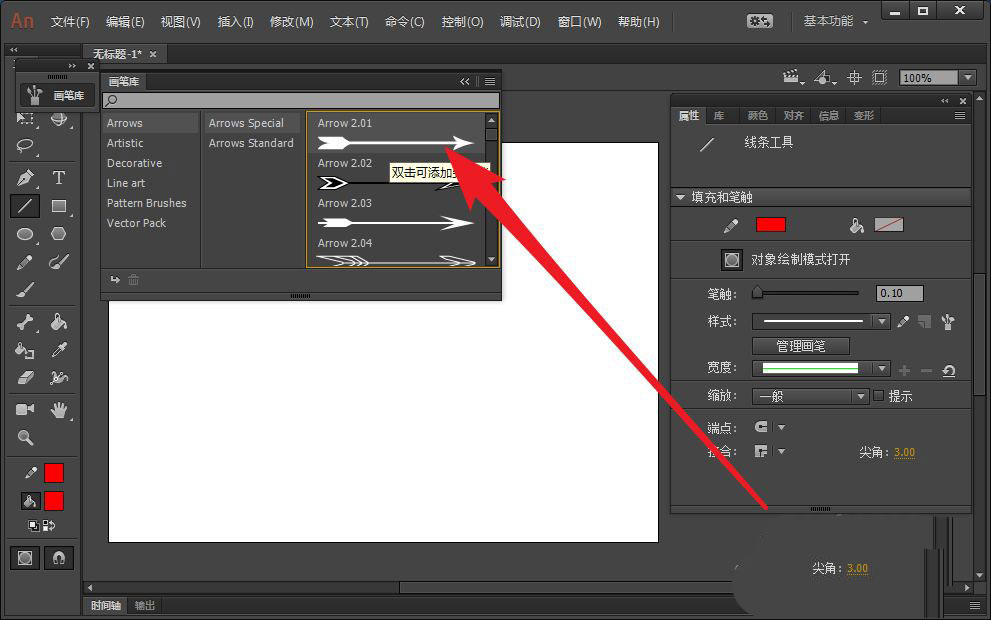Click the brush library icon beside style
991x620 pixels.
point(947,322)
